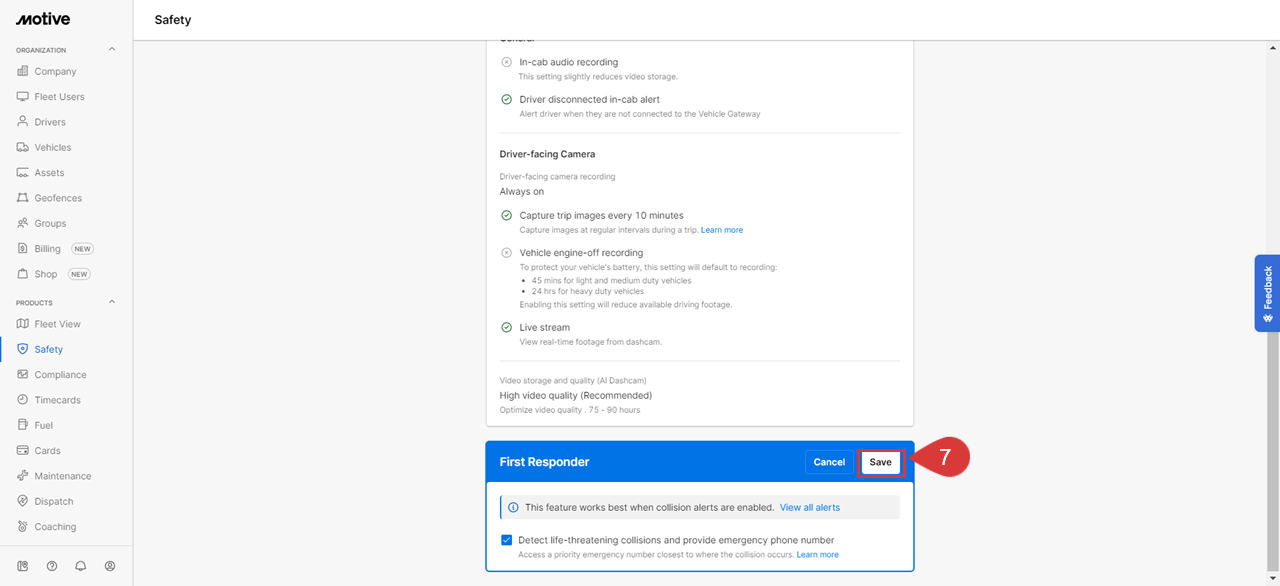The height and width of the screenshot is (586, 1280).
Task: Open the user profile icon
Action: (110, 566)
